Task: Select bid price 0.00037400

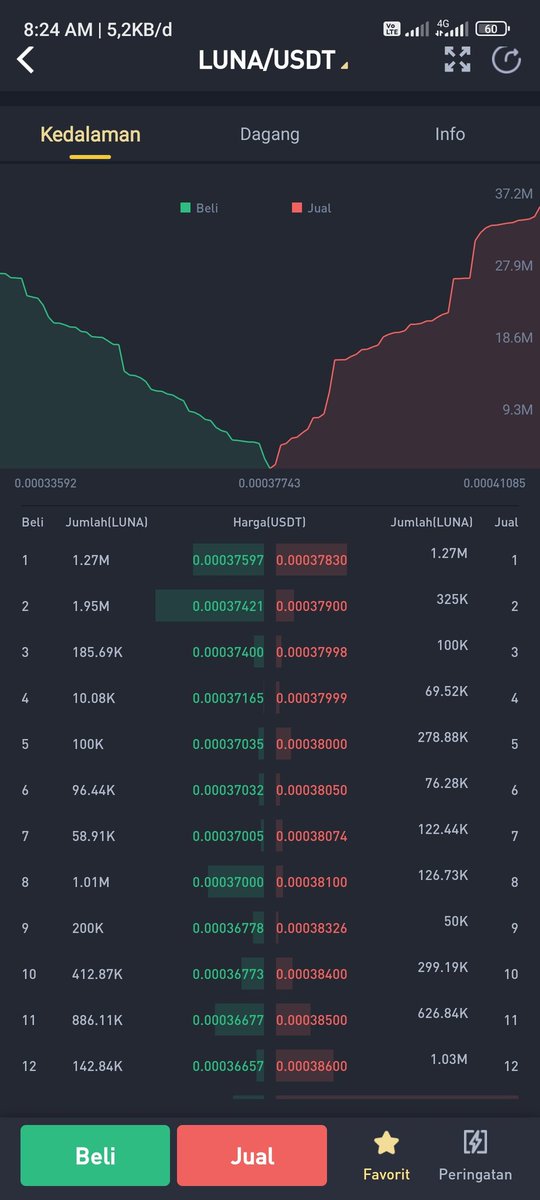Action: tap(228, 652)
